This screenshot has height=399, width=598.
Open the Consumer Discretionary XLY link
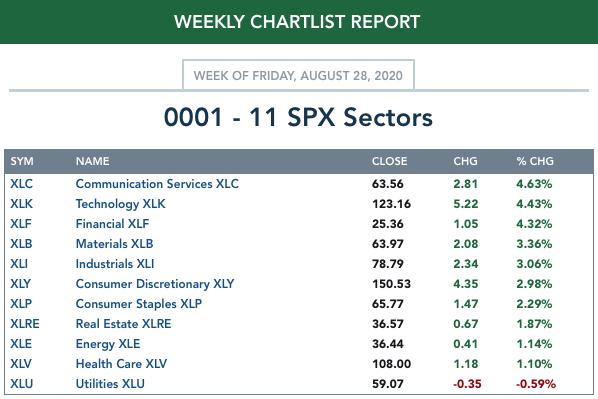click(x=155, y=284)
